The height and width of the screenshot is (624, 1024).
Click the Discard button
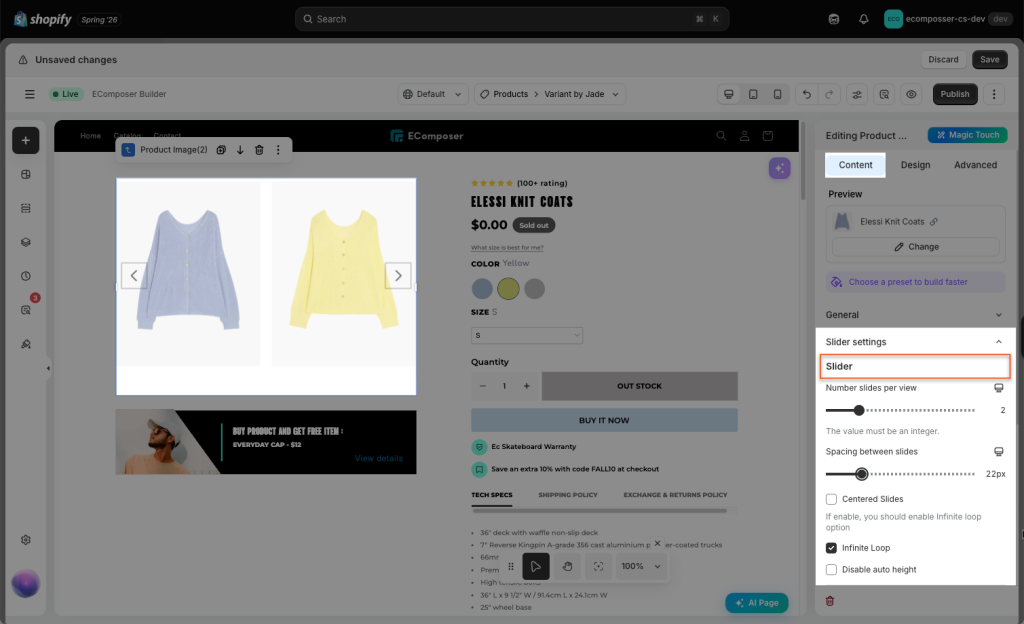coord(943,59)
